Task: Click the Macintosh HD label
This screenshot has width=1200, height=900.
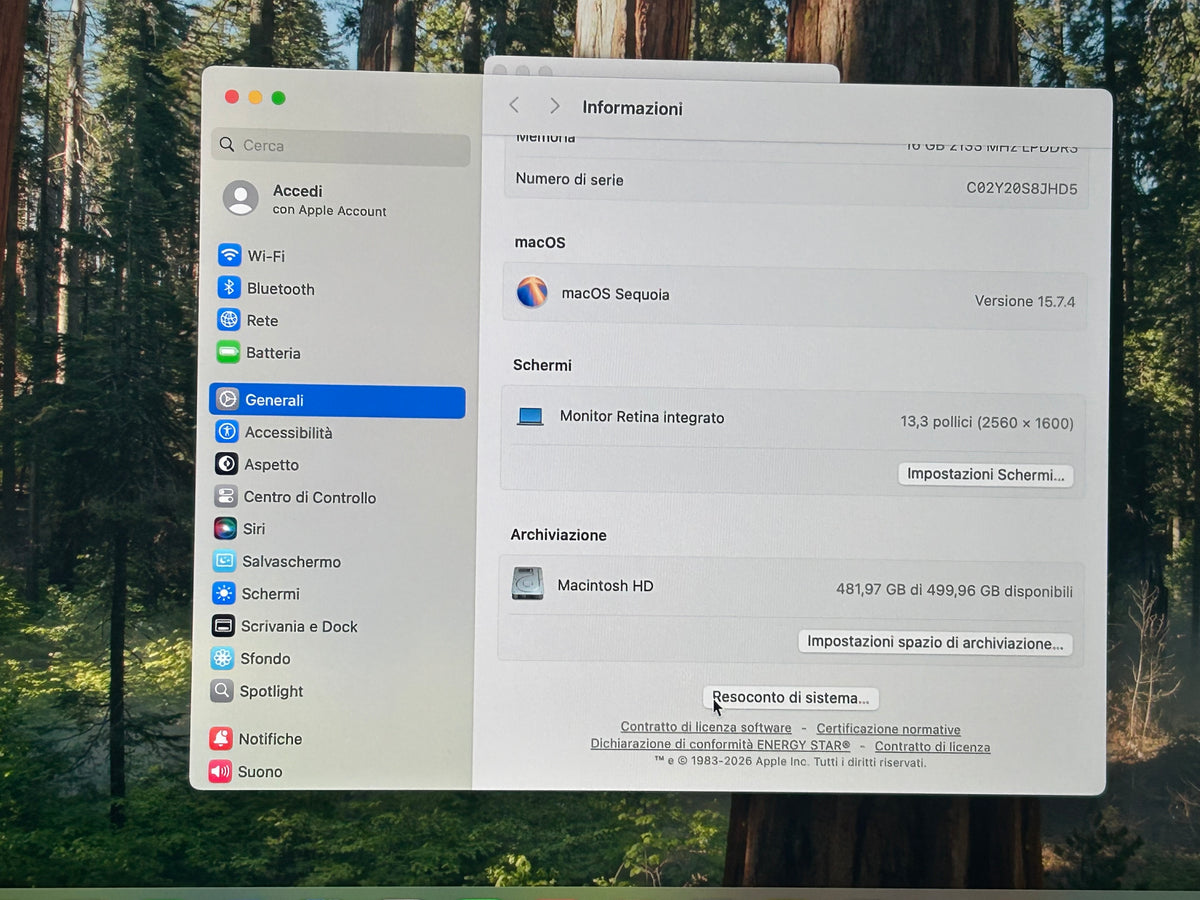Action: pos(605,586)
